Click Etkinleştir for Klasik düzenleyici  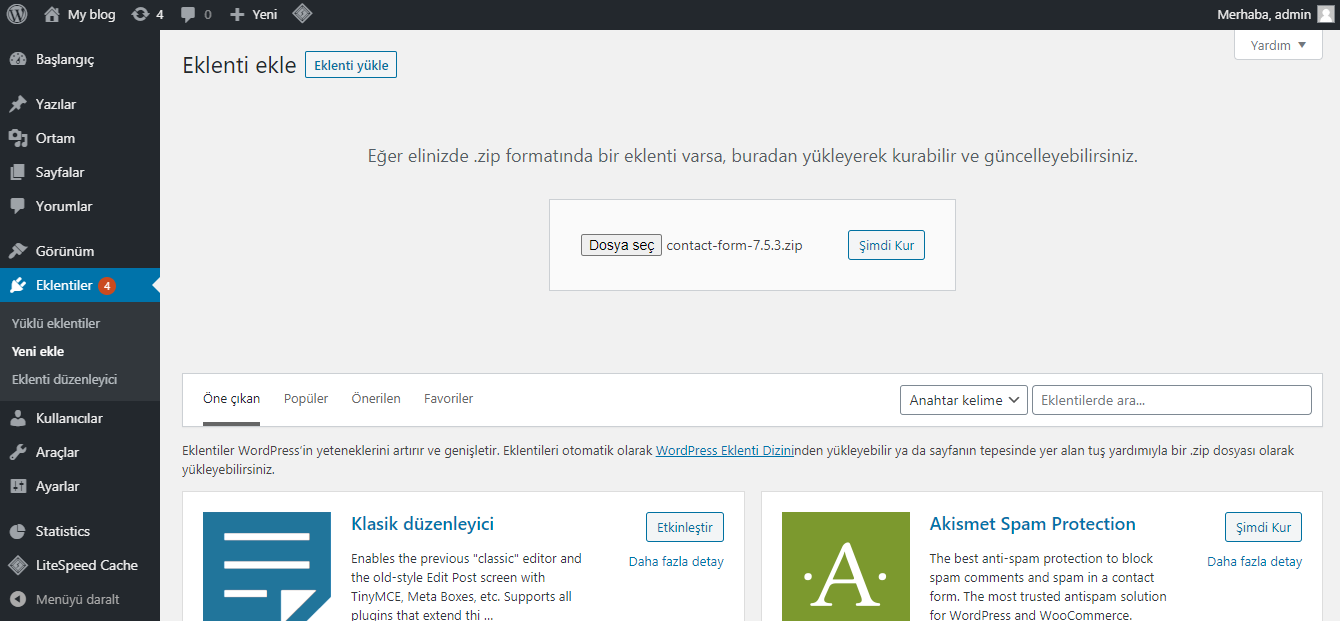(685, 527)
